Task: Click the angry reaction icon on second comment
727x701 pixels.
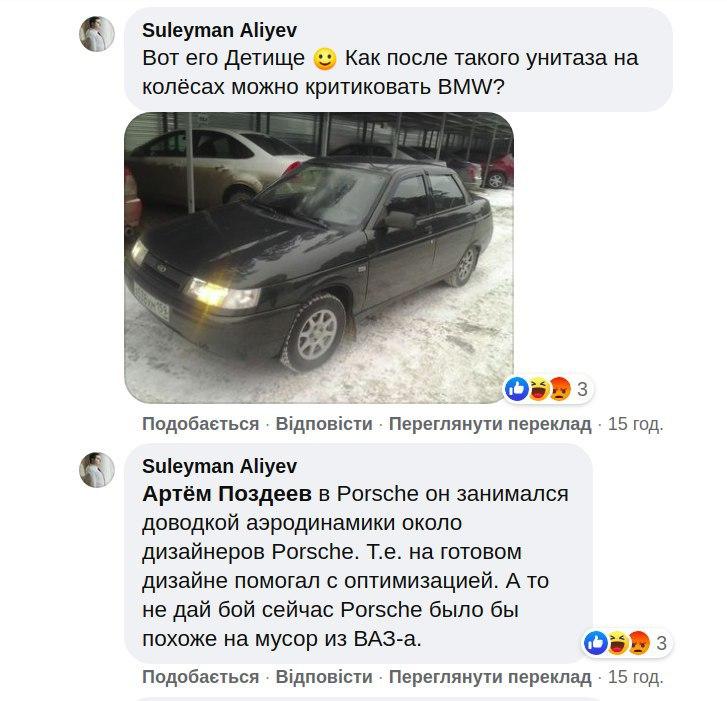Action: point(638,643)
